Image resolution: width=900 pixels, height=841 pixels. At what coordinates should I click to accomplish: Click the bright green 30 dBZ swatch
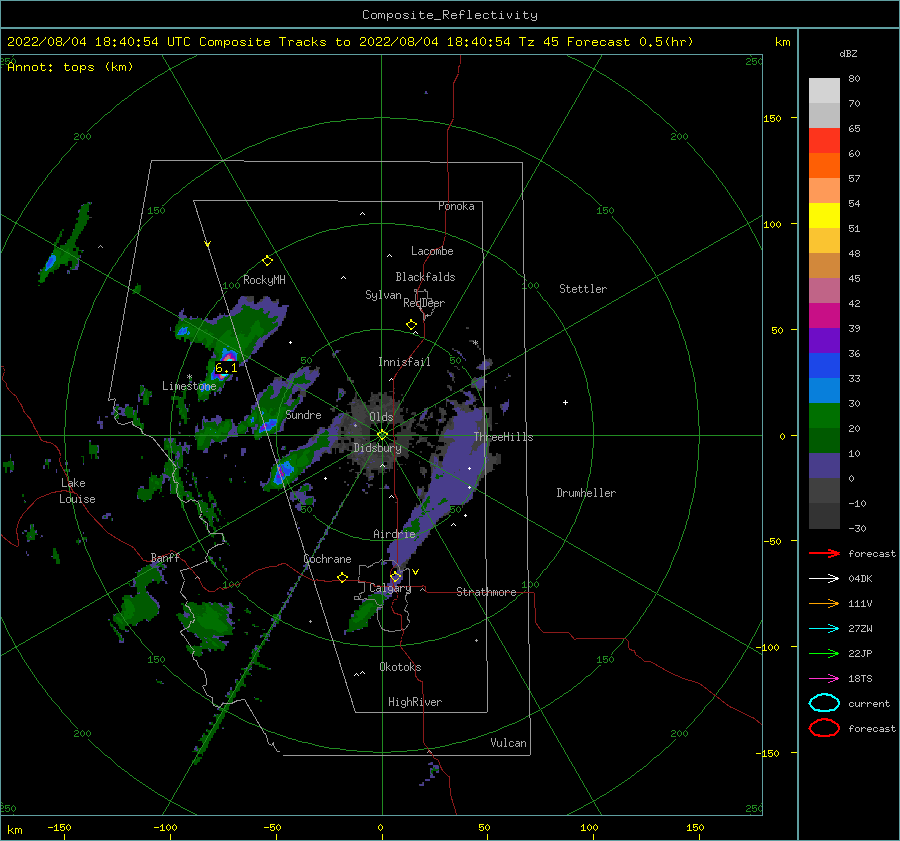(824, 415)
